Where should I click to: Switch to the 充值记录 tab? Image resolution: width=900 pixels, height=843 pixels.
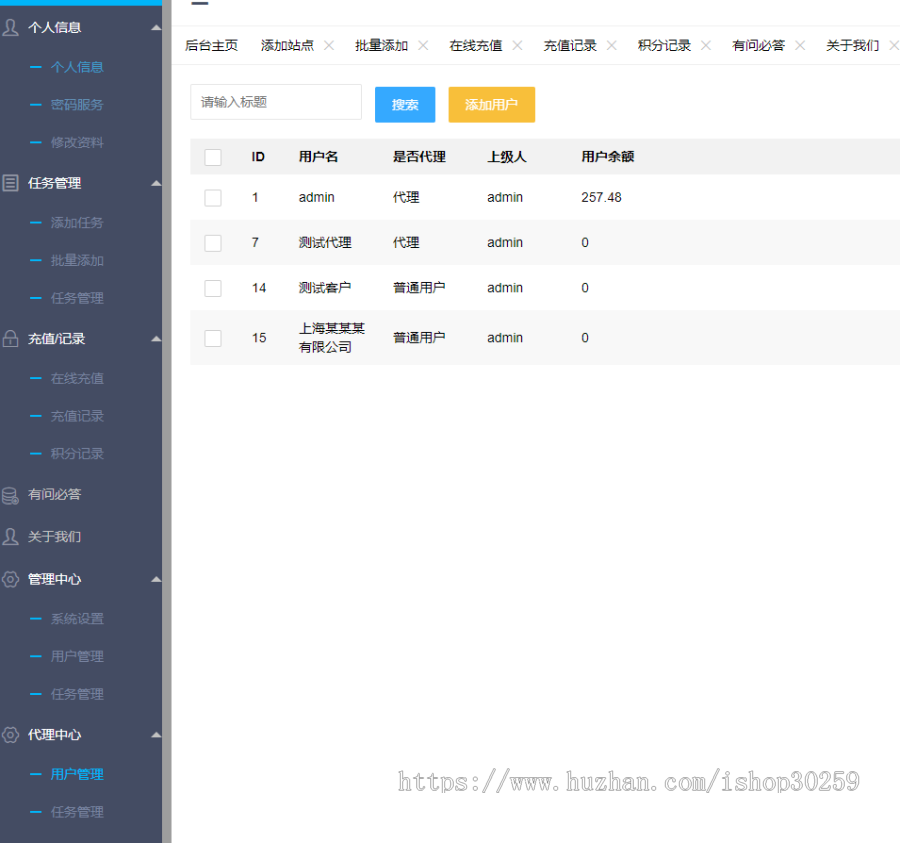(x=570, y=45)
